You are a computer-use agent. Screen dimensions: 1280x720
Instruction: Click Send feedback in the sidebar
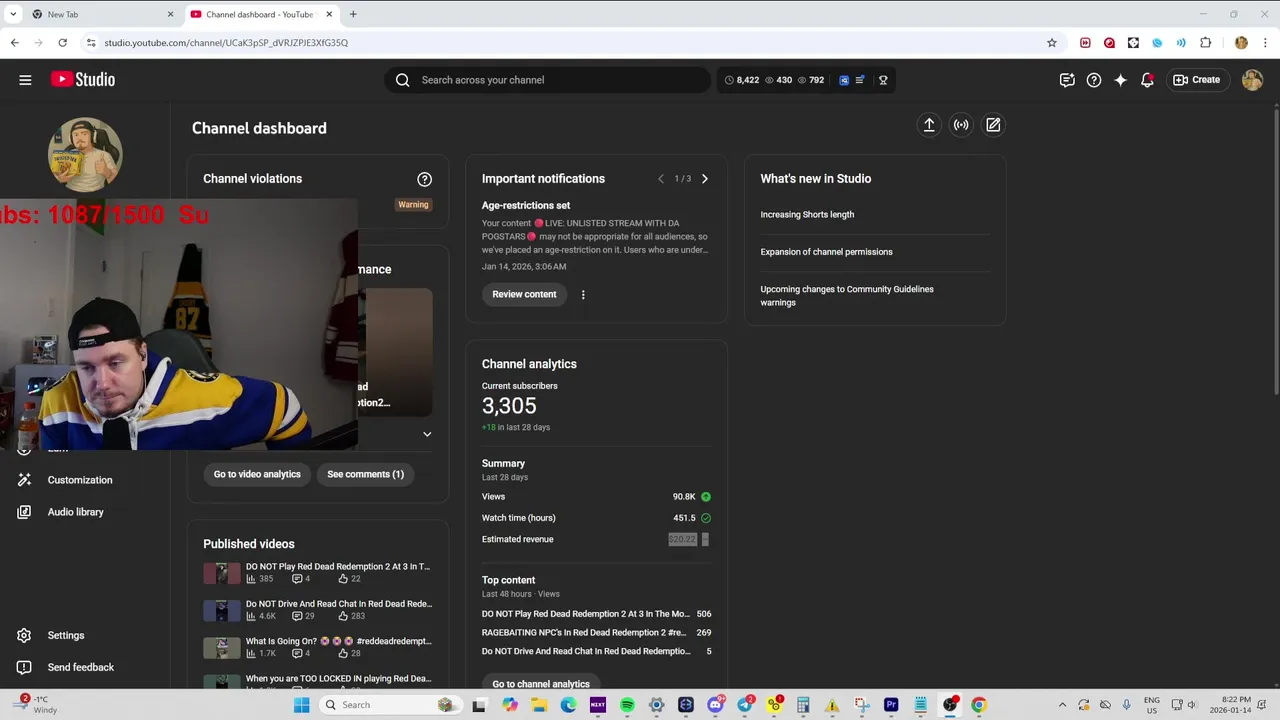80,667
